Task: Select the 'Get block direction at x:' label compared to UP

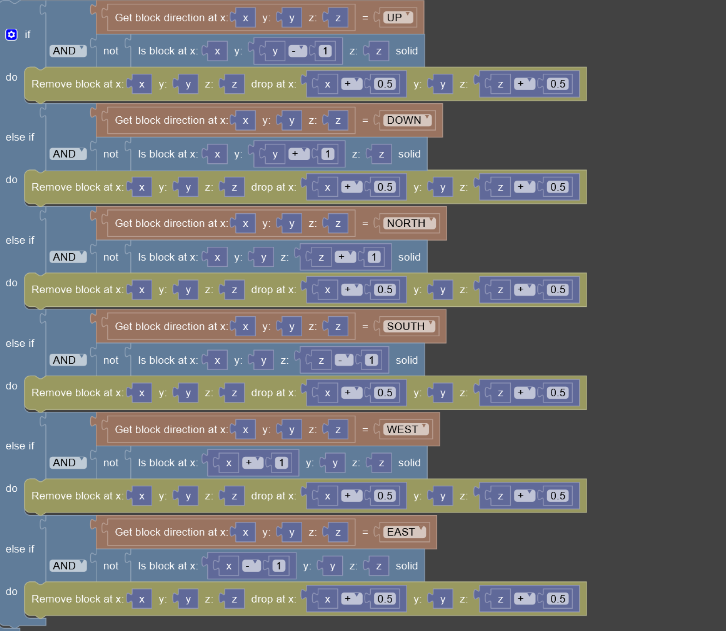Action: [171, 18]
